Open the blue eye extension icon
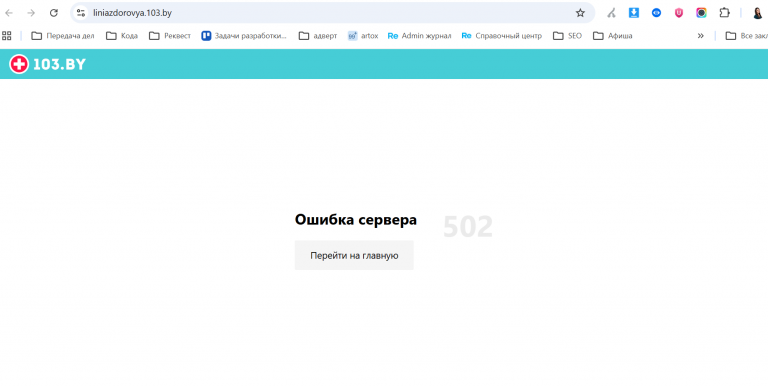The image size is (768, 386). (656, 13)
